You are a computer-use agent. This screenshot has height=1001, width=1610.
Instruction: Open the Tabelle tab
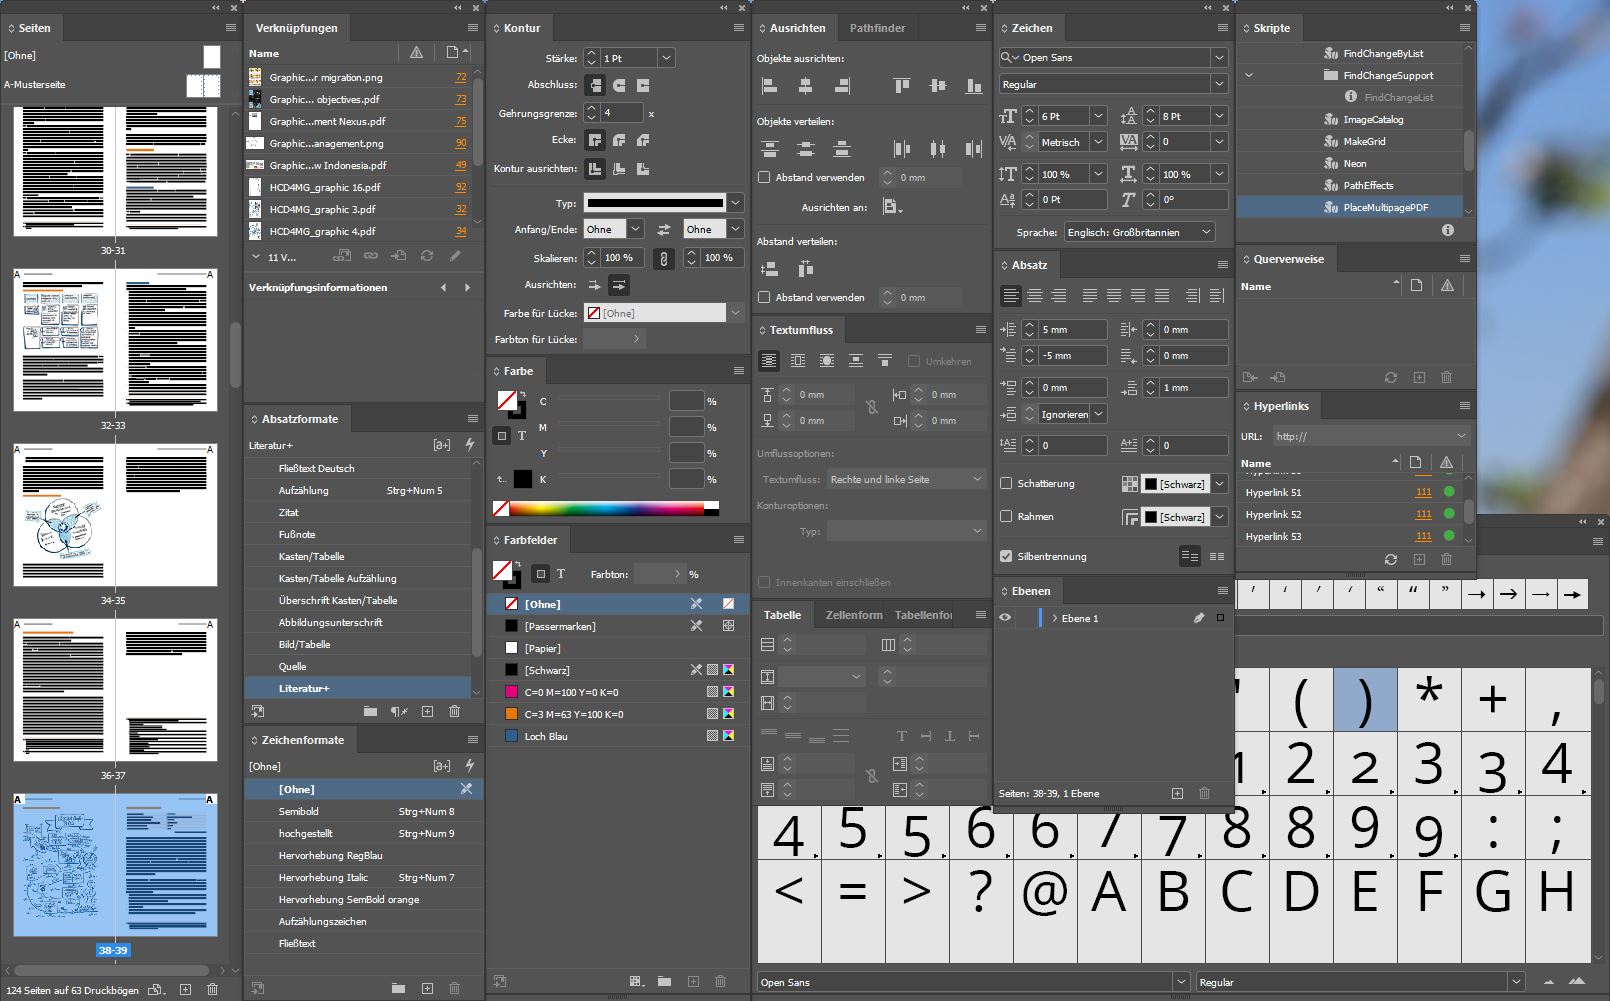(x=782, y=615)
